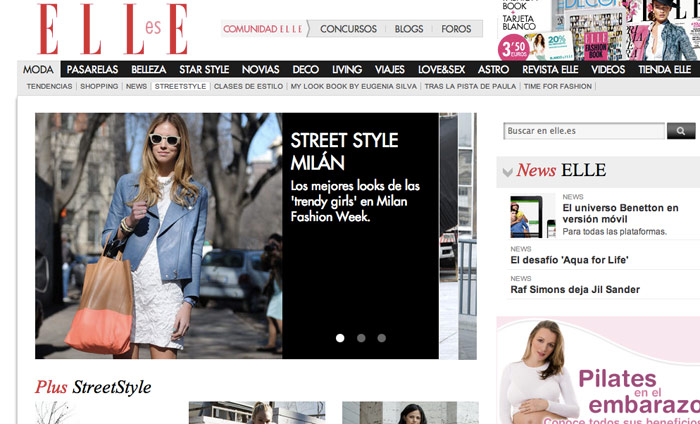The image size is (700, 424).
Task: Open the BELLEZA menu item
Action: pos(148,69)
